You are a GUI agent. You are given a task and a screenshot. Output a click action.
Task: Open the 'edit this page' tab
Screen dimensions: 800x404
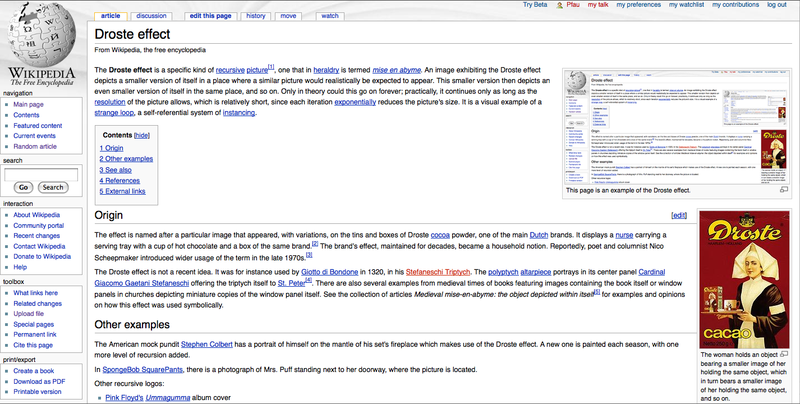[x=209, y=16]
